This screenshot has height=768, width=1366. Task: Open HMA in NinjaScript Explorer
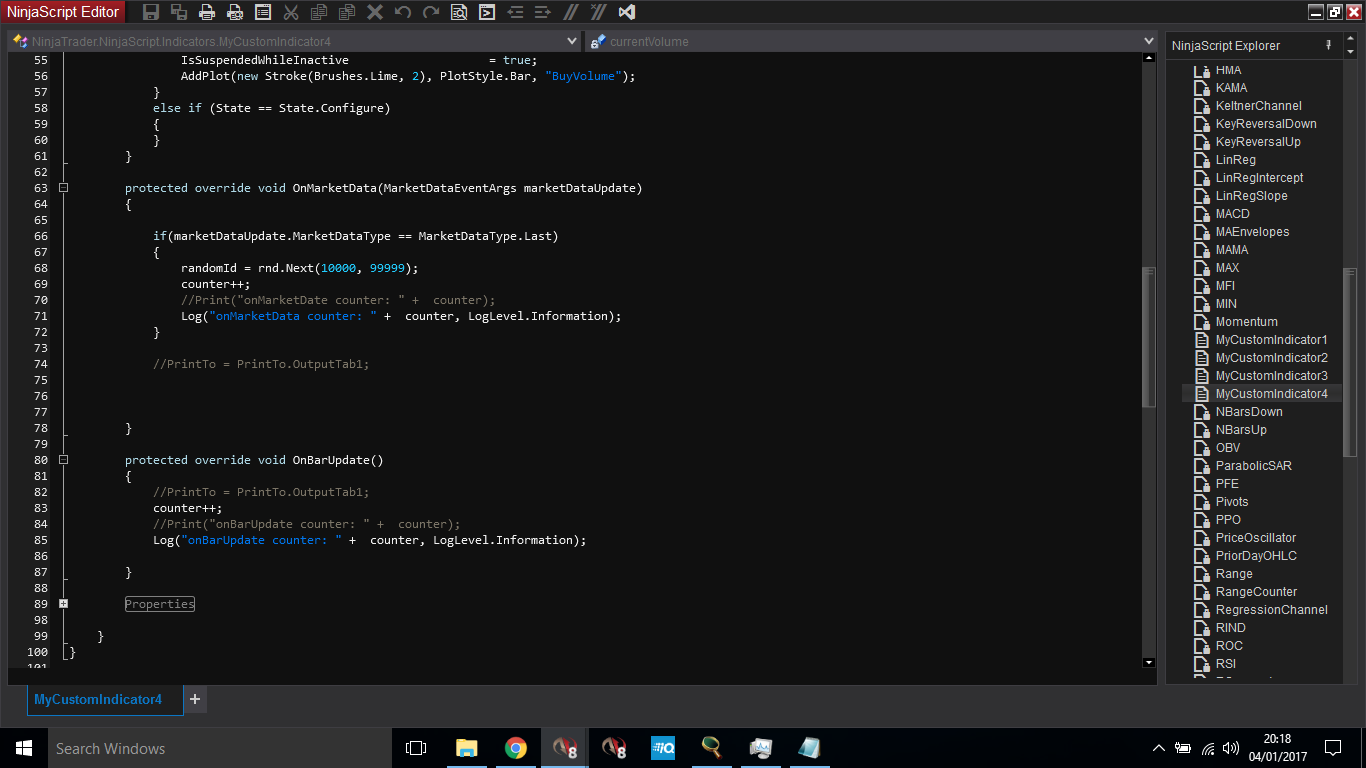1228,70
